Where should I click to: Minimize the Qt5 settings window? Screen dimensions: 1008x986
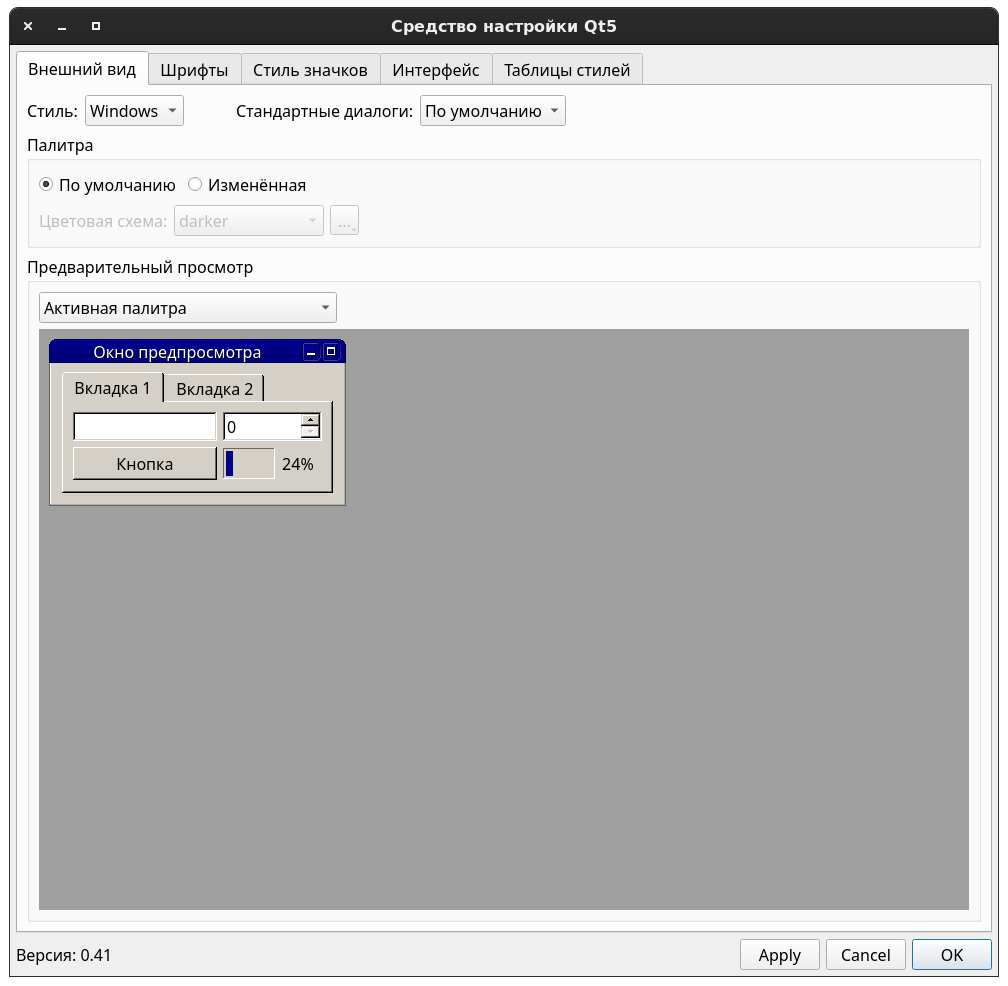tap(62, 26)
